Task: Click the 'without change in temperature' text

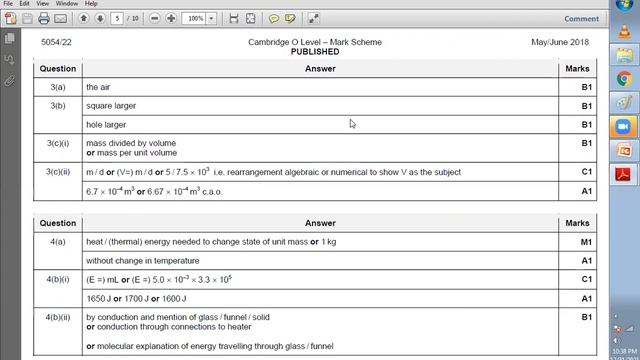Action: (143, 260)
